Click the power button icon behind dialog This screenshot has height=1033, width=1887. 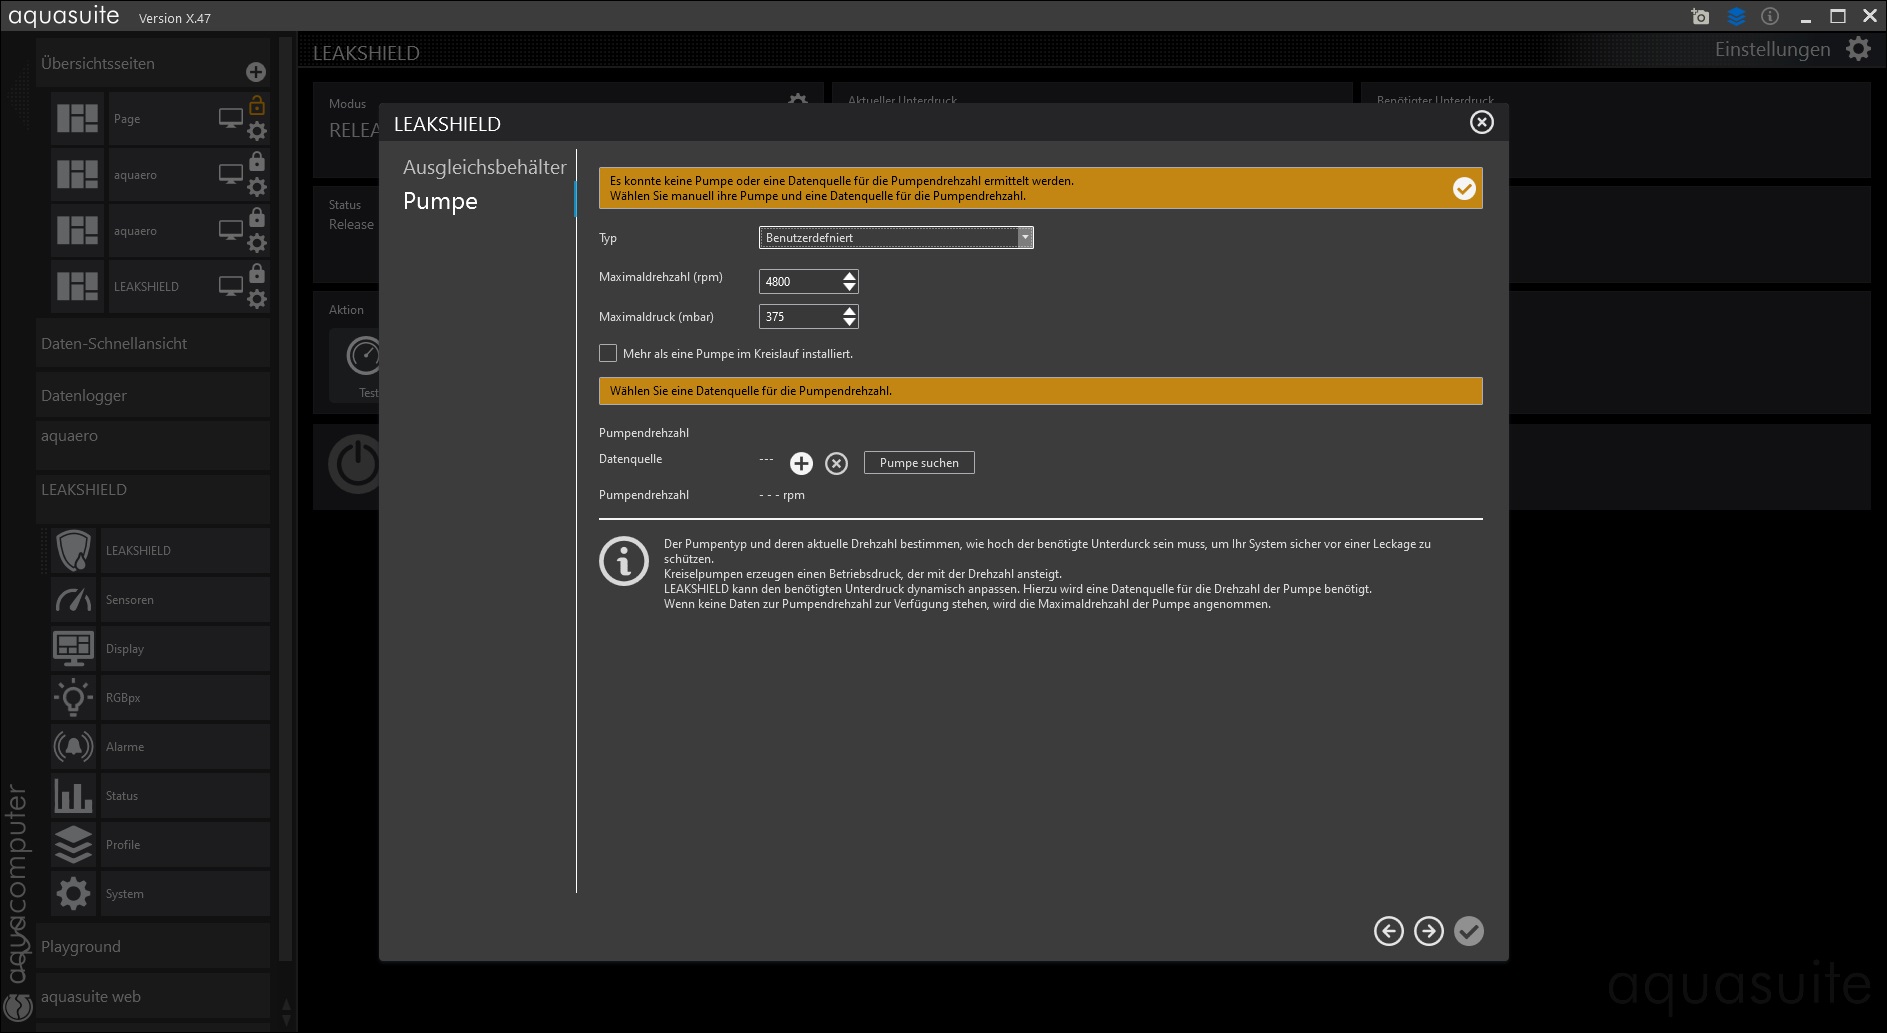pyautogui.click(x=356, y=465)
